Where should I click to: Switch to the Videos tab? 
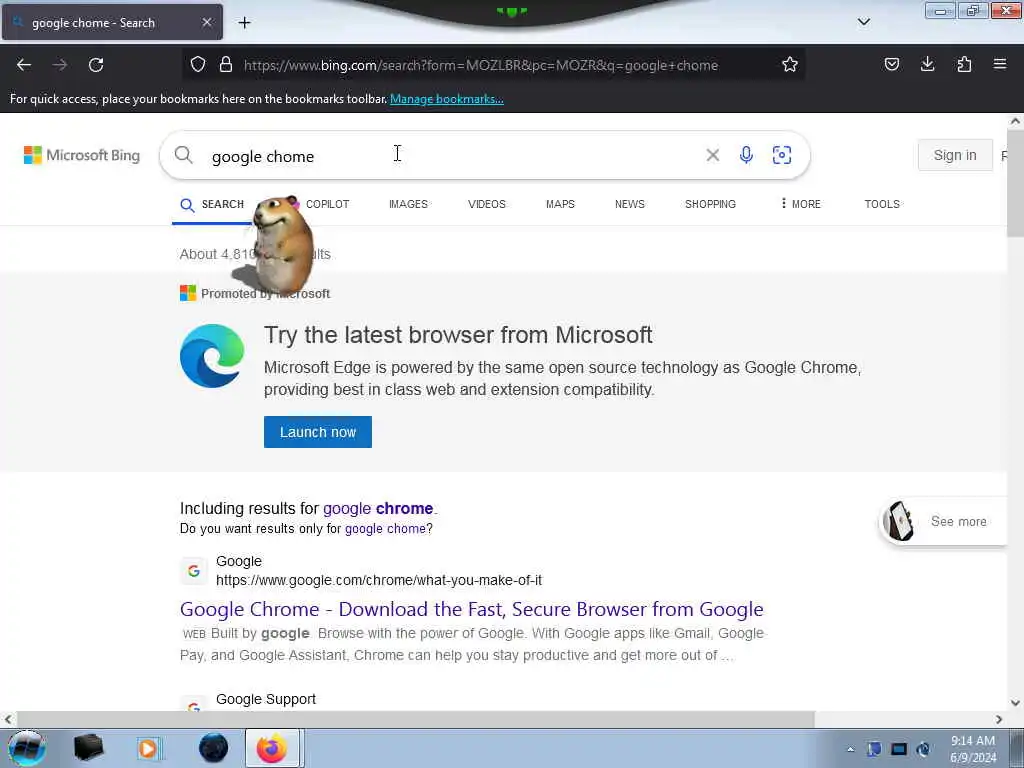487,204
